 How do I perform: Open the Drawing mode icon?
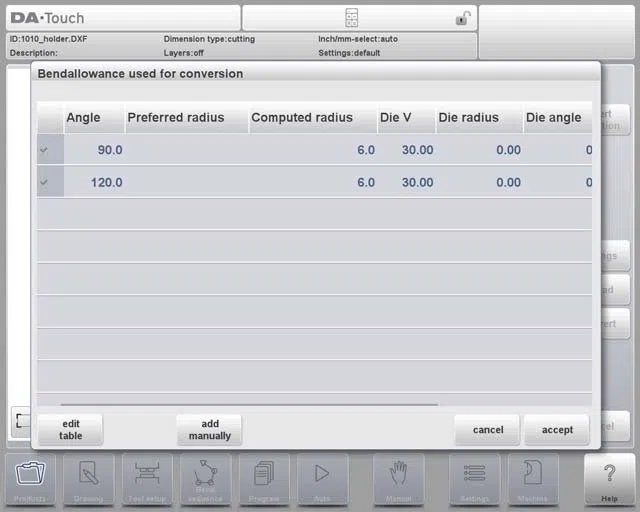tap(89, 479)
